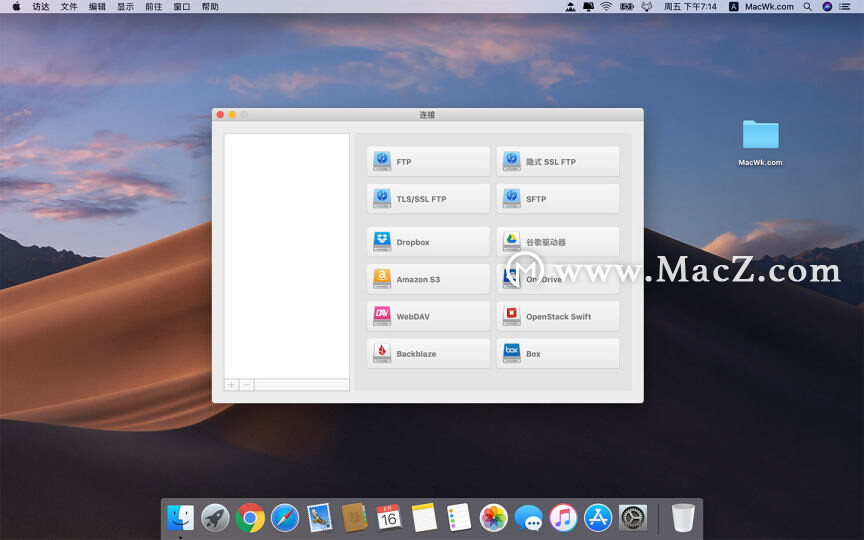This screenshot has width=864, height=540.
Task: Open iTunes from the Dock
Action: 563,517
